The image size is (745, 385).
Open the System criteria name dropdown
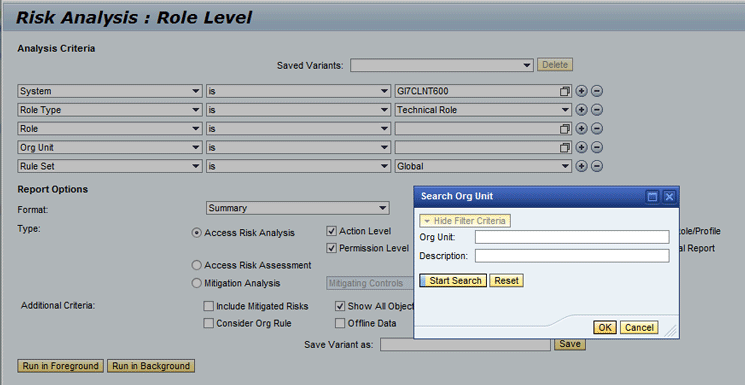[x=196, y=91]
